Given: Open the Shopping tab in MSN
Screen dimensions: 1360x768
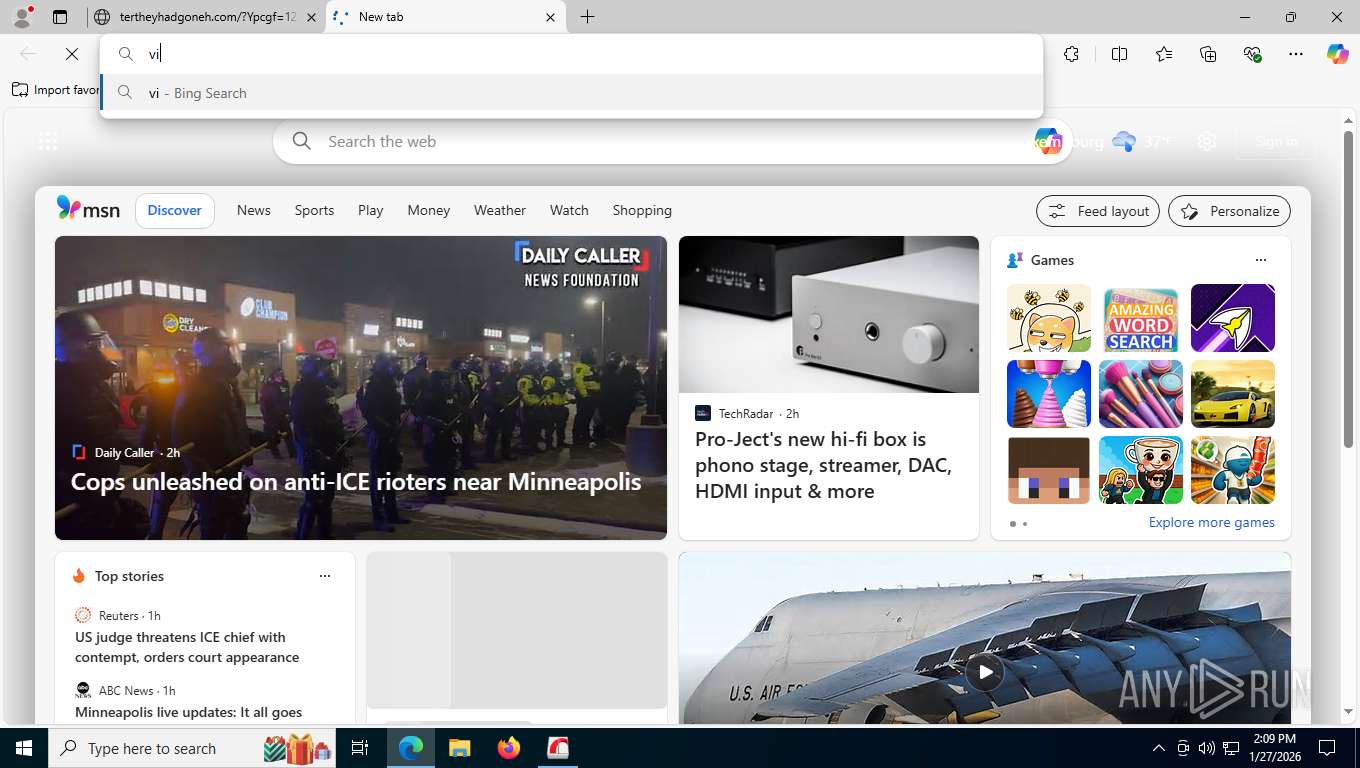Looking at the screenshot, I should [x=642, y=210].
